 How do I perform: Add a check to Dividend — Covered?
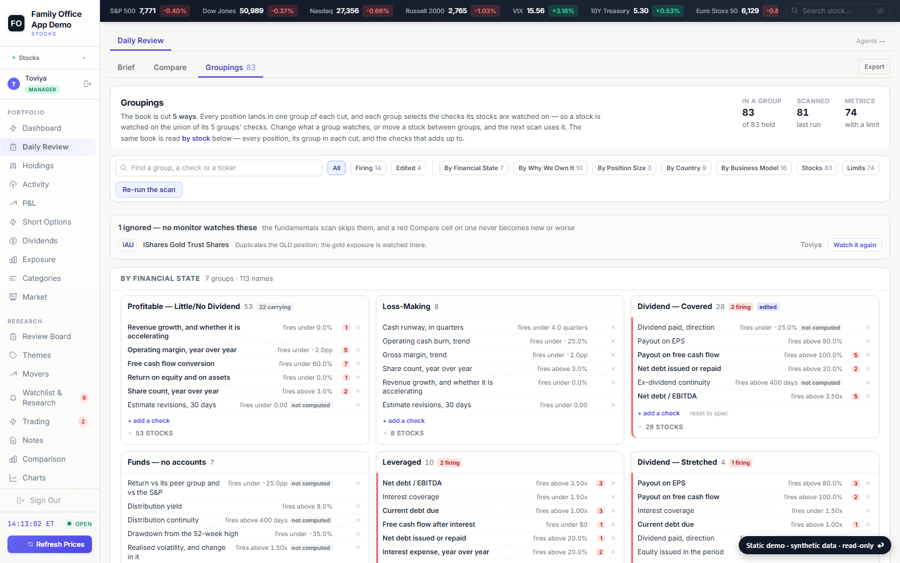(x=661, y=413)
